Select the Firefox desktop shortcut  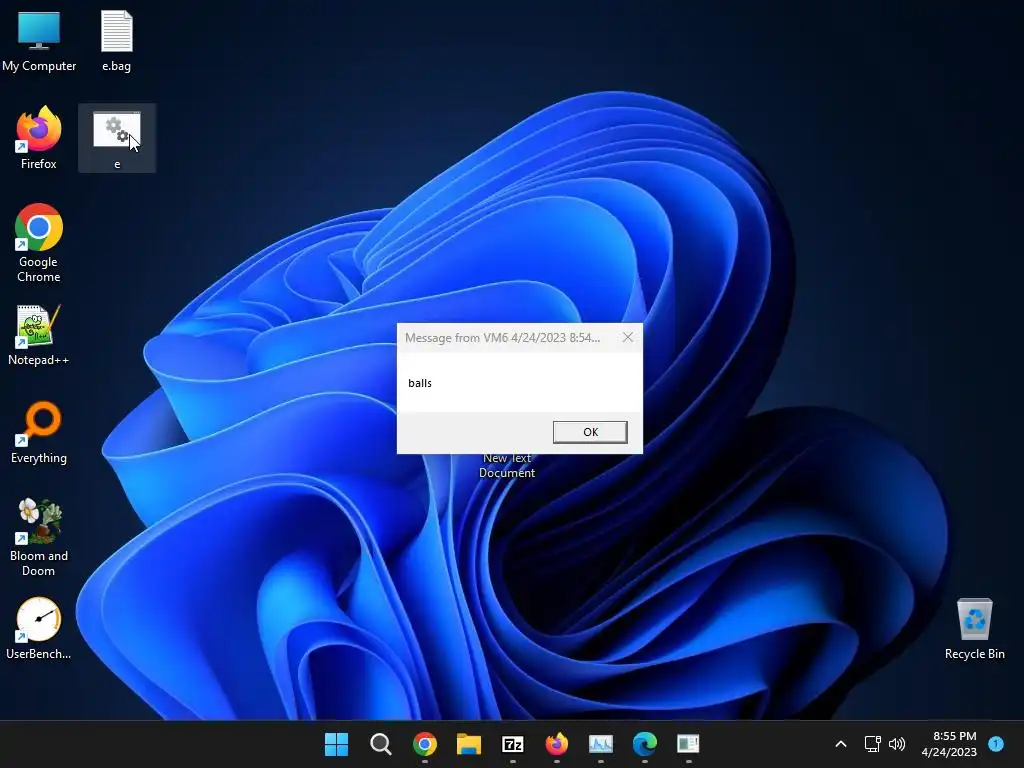point(39,138)
